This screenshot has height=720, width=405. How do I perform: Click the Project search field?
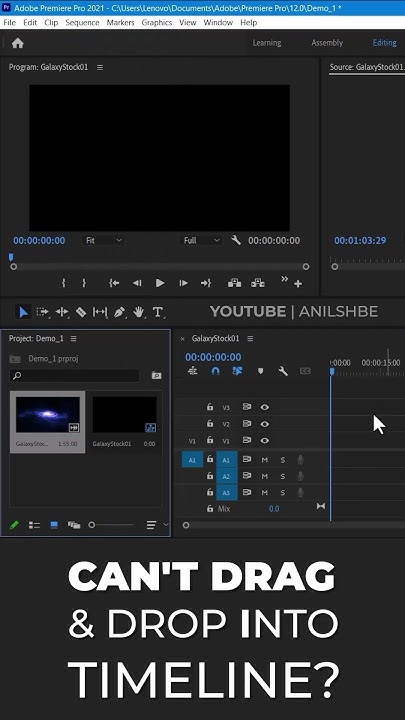click(74, 376)
